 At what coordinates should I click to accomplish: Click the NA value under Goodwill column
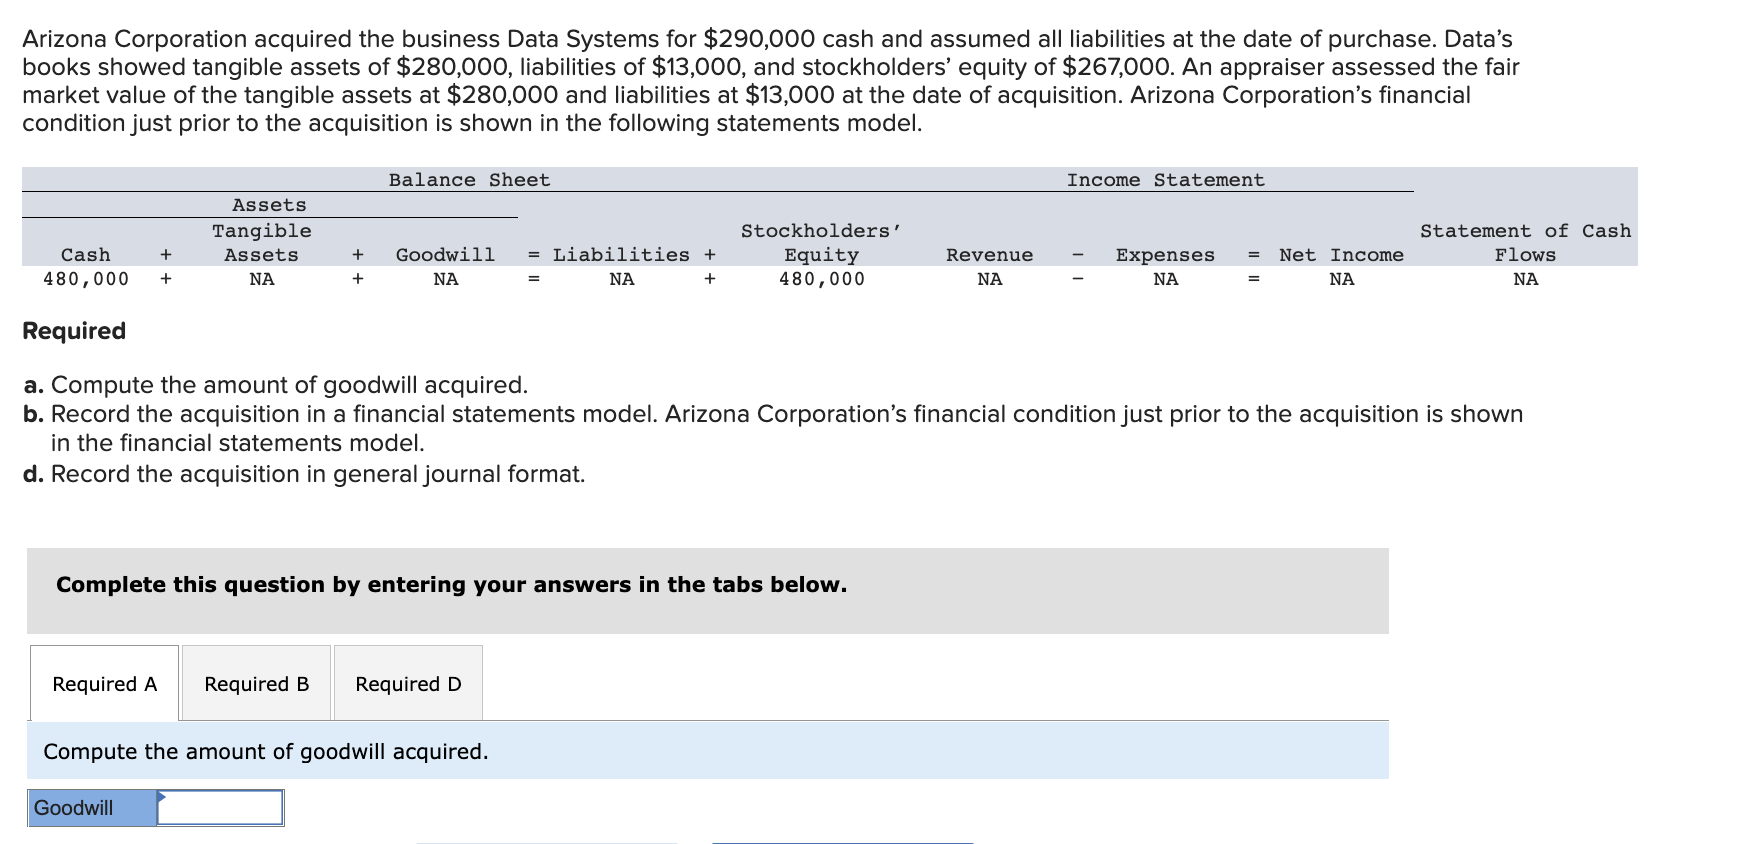click(445, 279)
